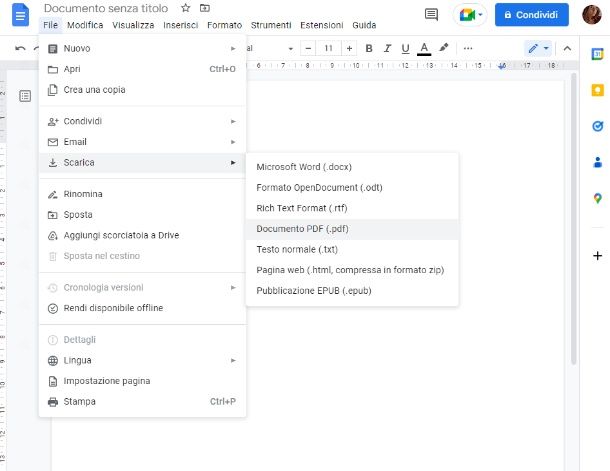
Task: Download as Pubblicazione EPUB (.epub)
Action: pos(352,290)
